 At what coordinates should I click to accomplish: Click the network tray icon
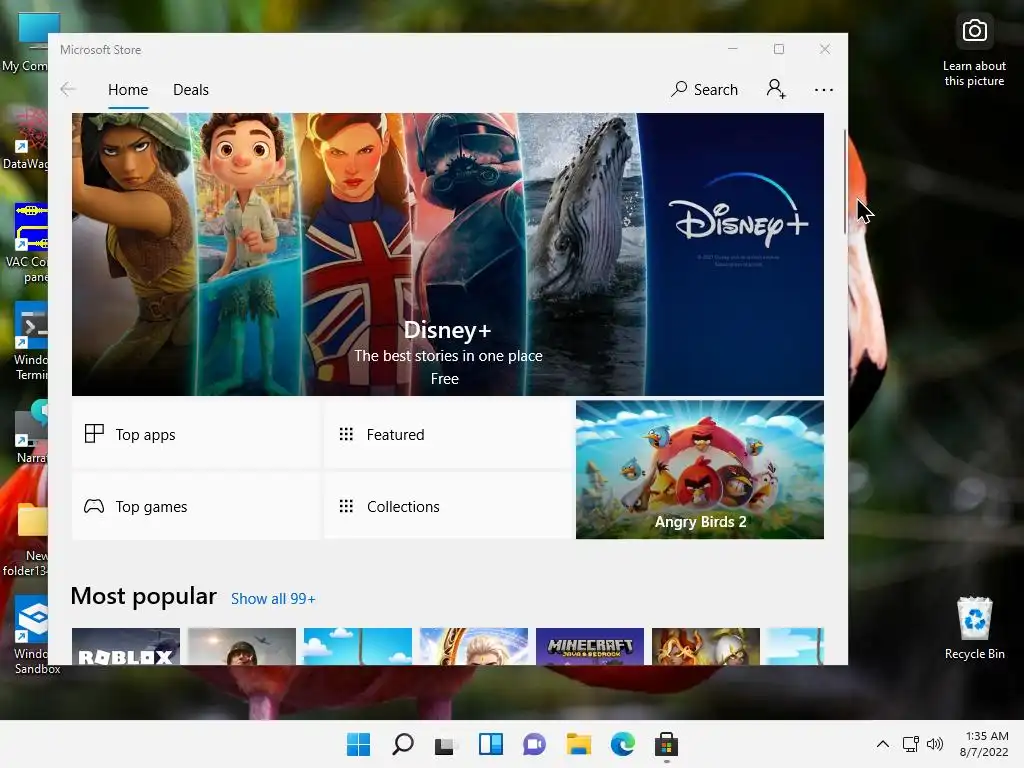pyautogui.click(x=910, y=744)
